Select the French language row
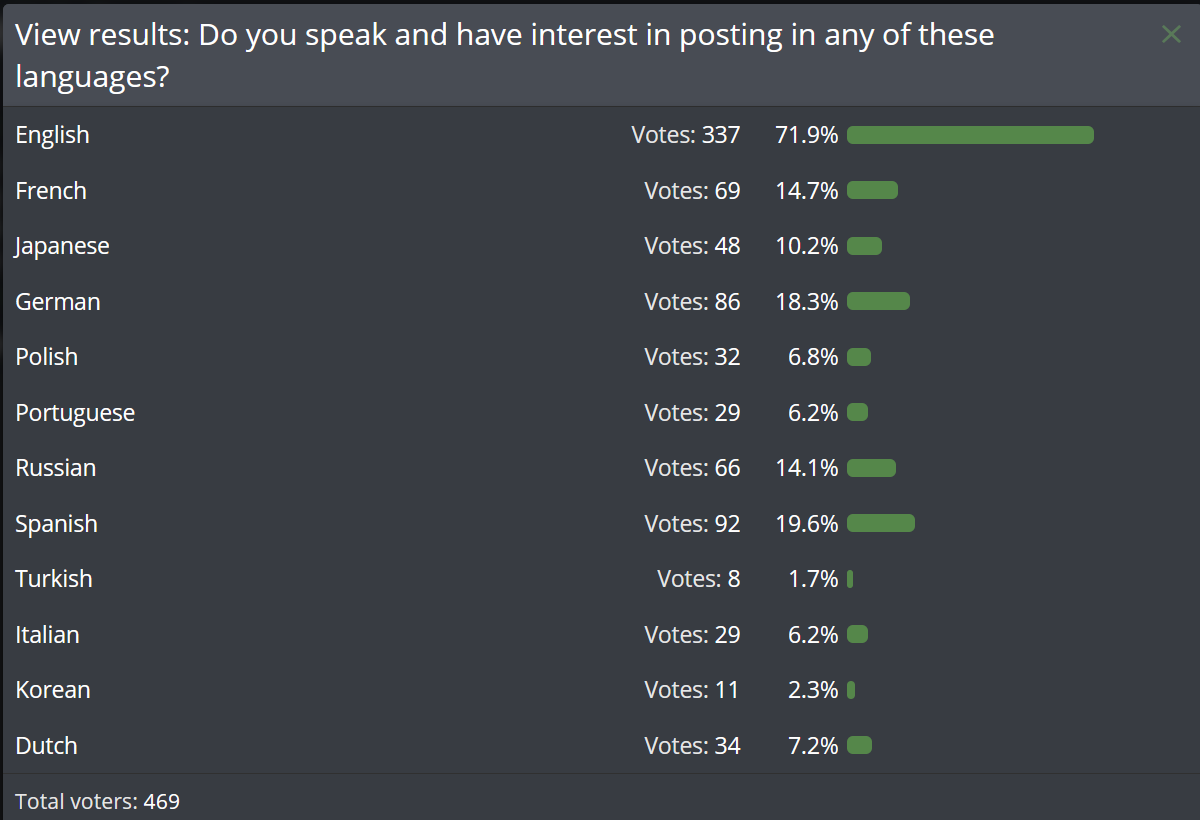 point(600,191)
